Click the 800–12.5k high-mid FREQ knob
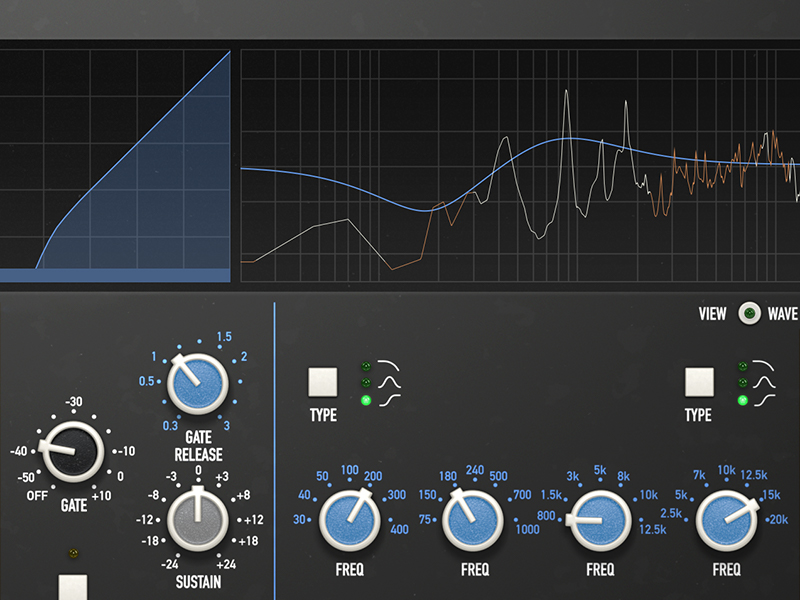 click(x=599, y=521)
